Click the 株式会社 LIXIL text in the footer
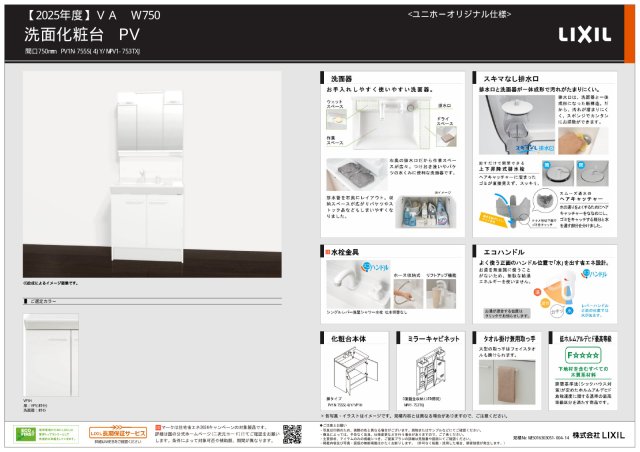This screenshot has height=452, width=640. tap(598, 435)
